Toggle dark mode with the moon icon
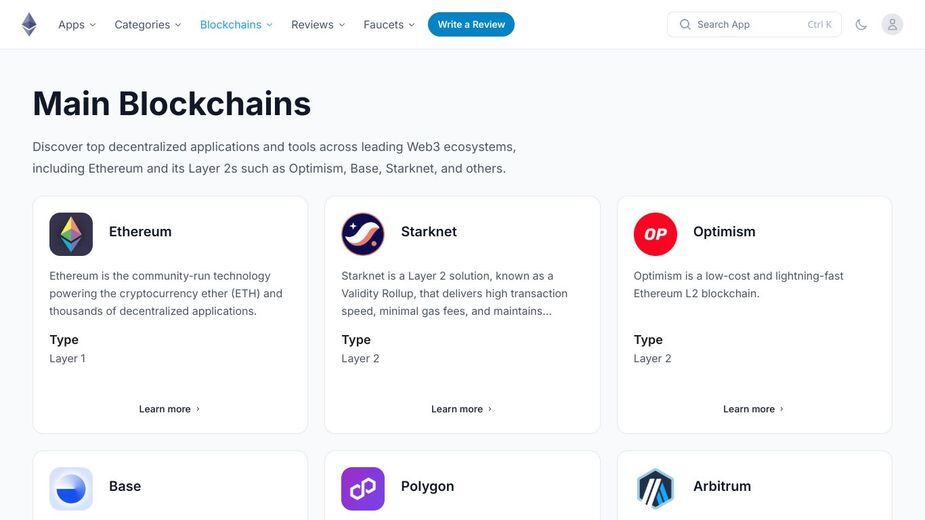This screenshot has height=520, width=925. point(861,25)
